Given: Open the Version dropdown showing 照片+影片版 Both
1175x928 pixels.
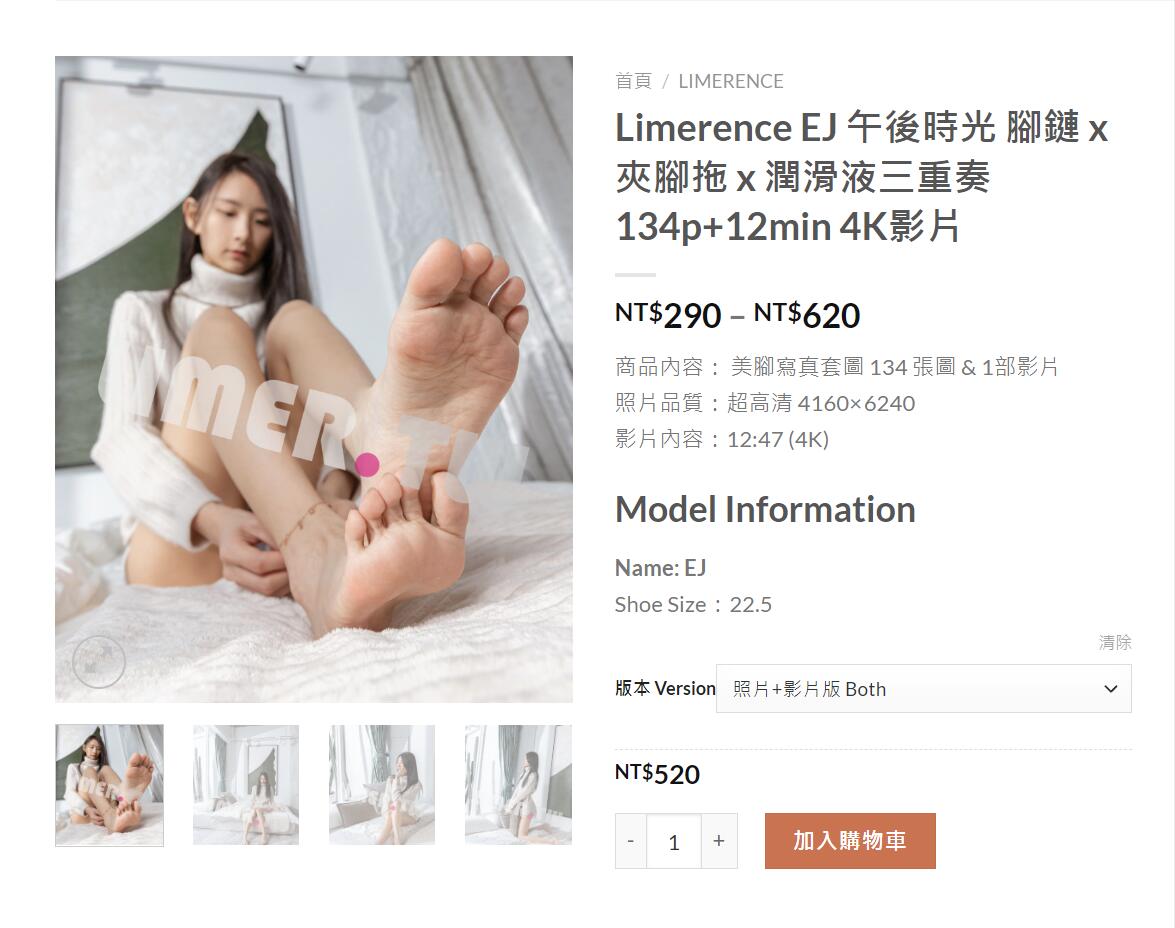Looking at the screenshot, I should point(923,688).
